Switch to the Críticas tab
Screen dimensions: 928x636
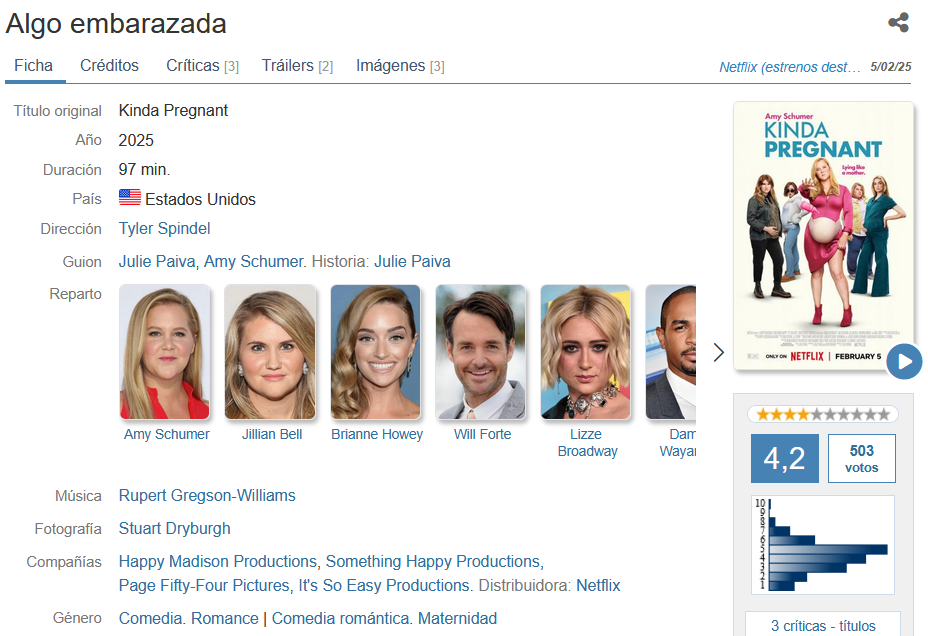point(202,65)
